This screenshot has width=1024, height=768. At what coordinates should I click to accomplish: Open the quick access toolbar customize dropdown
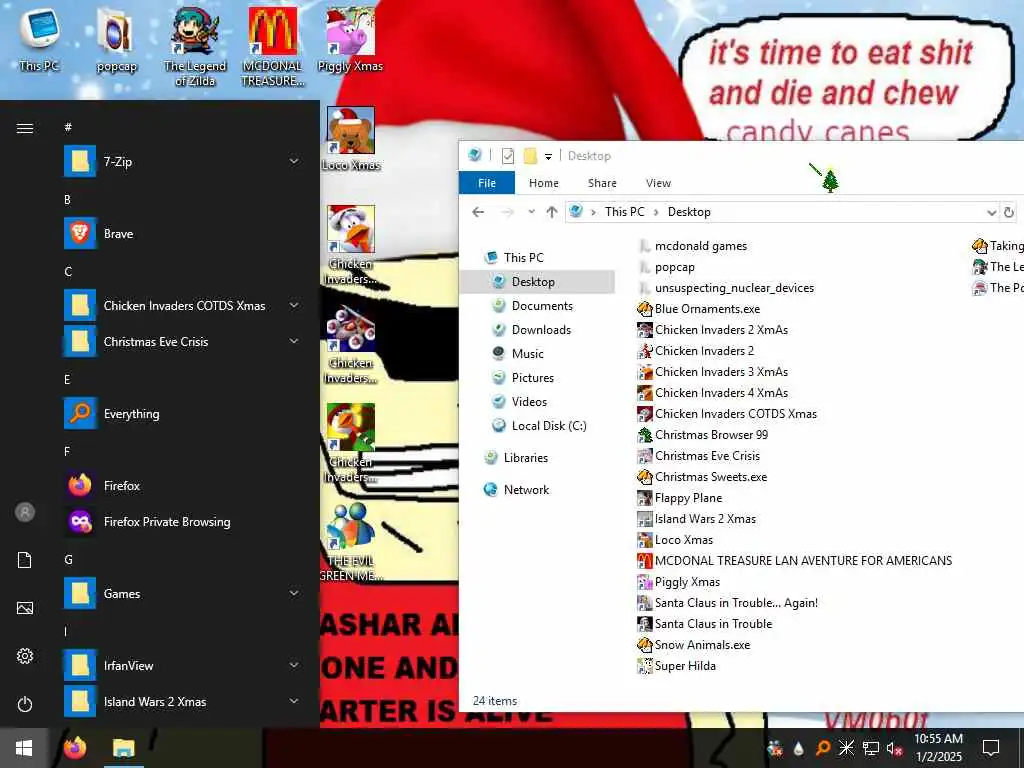coord(549,157)
